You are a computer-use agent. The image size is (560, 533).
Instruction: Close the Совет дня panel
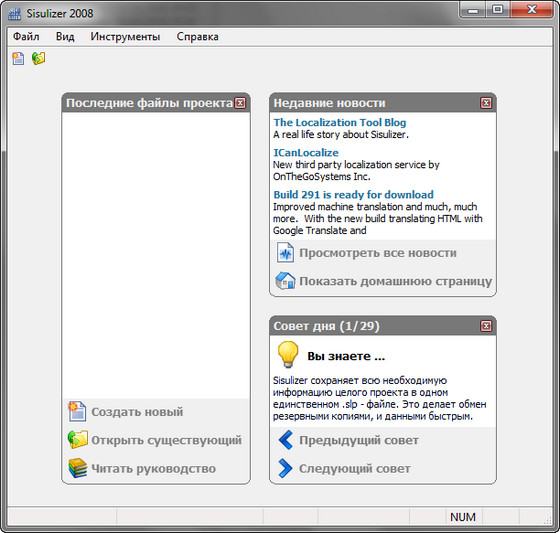pos(486,326)
